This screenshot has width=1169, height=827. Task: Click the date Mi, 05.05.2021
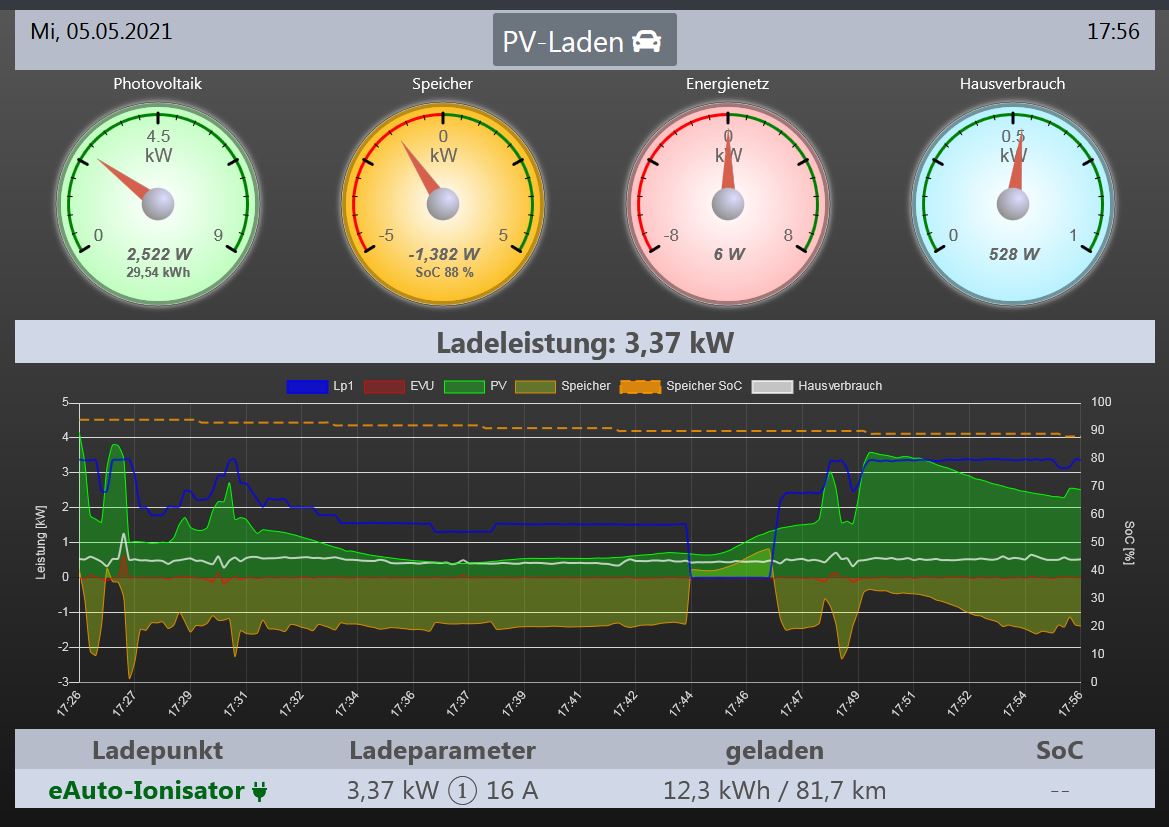click(101, 32)
